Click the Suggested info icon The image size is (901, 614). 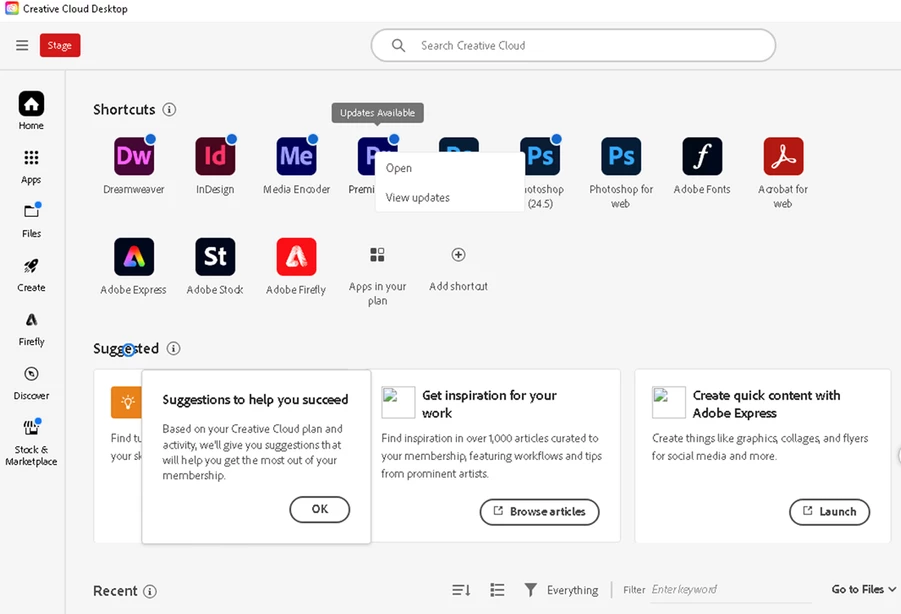[x=174, y=348]
